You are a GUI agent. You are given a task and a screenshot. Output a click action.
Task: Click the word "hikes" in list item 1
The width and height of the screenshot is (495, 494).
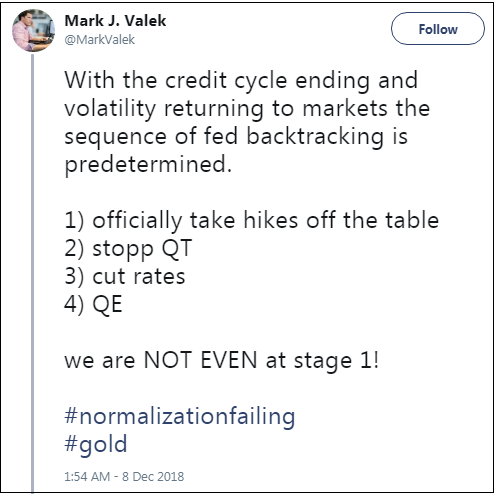tap(271, 220)
